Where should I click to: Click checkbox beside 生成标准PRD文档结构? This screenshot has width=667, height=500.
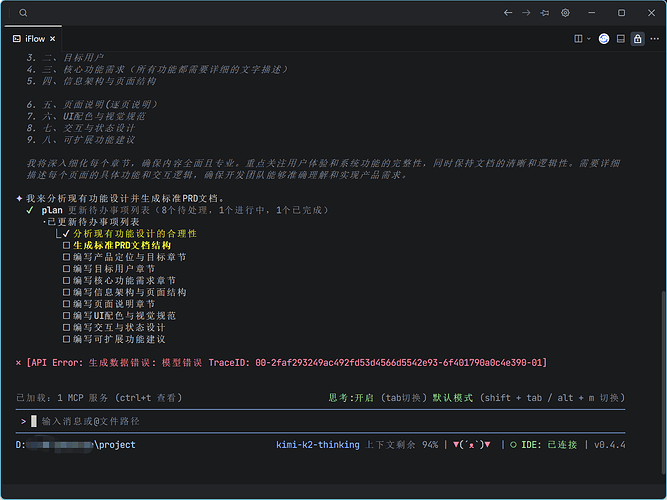[x=66, y=246]
